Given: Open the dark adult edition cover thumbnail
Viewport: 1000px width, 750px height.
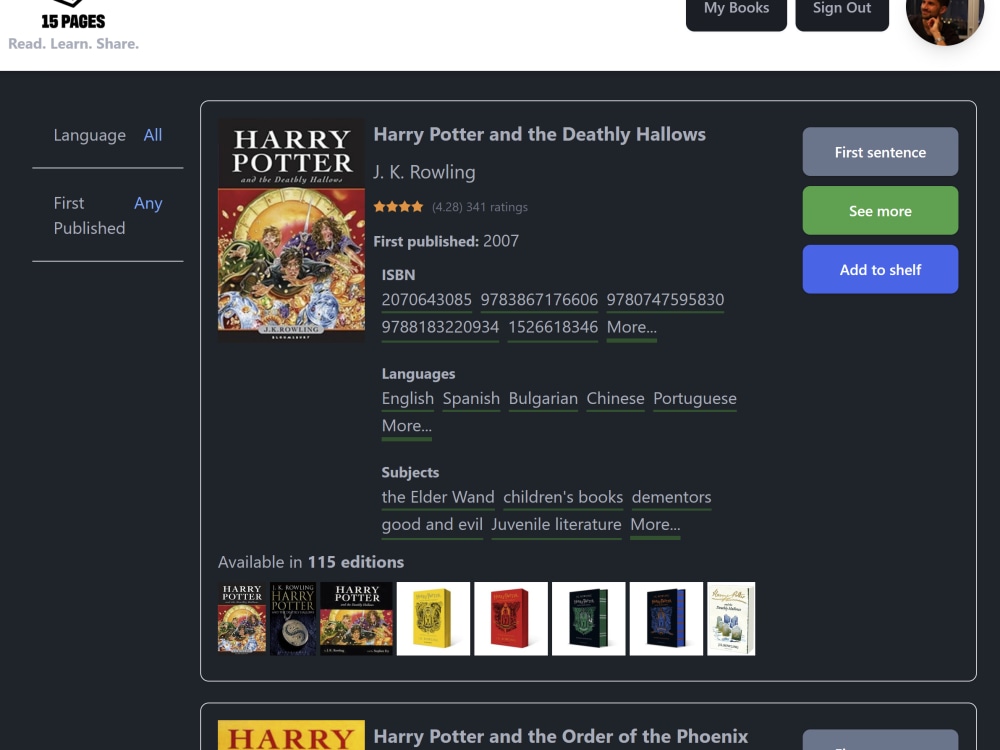Looking at the screenshot, I should pos(293,619).
